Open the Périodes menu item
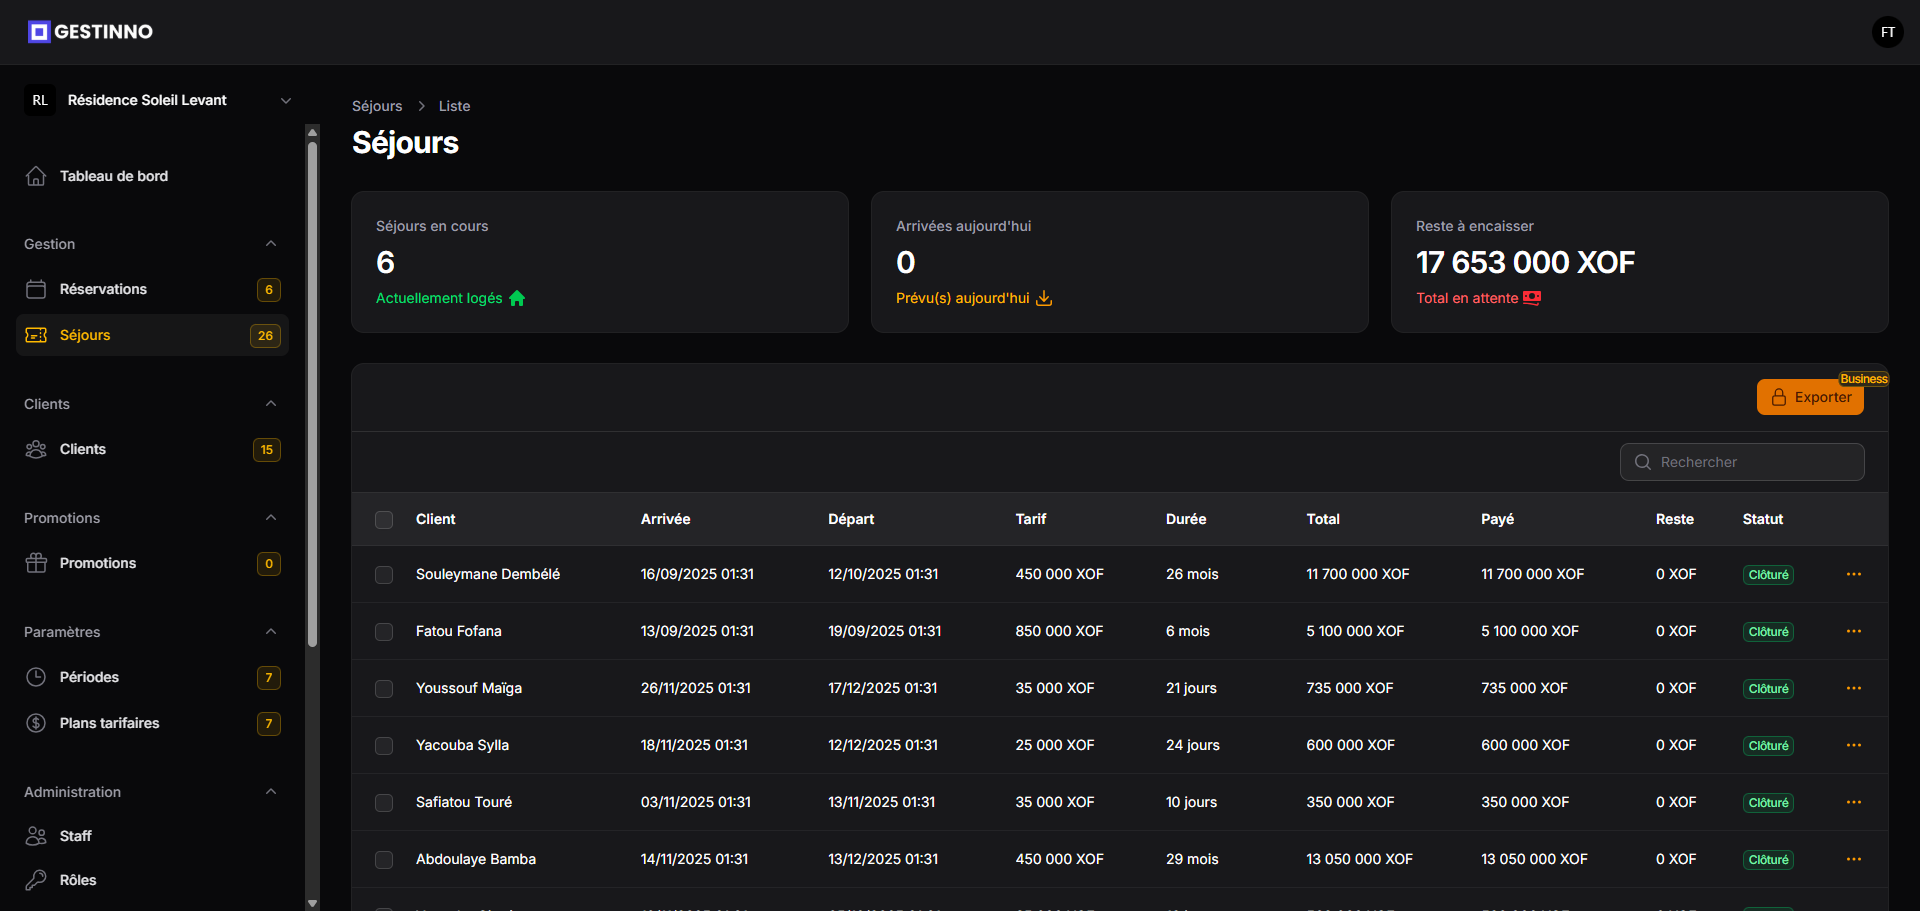Screen dimensions: 1920x911 click(x=152, y=677)
